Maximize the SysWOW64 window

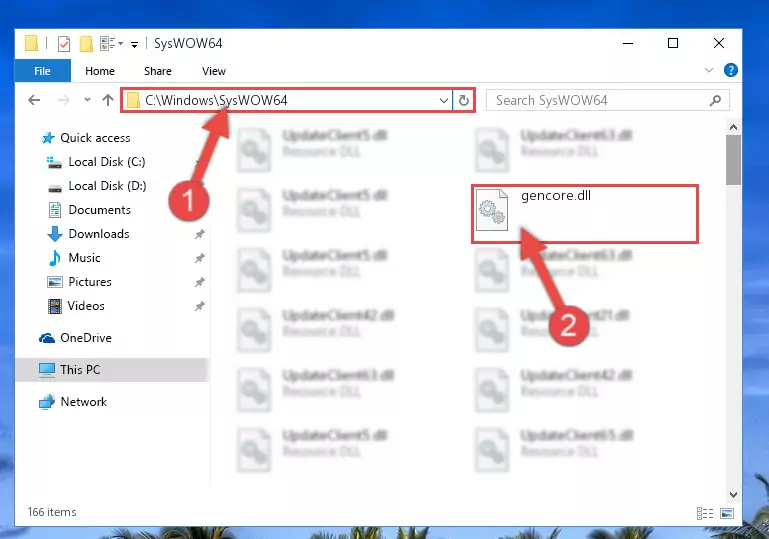(x=673, y=43)
